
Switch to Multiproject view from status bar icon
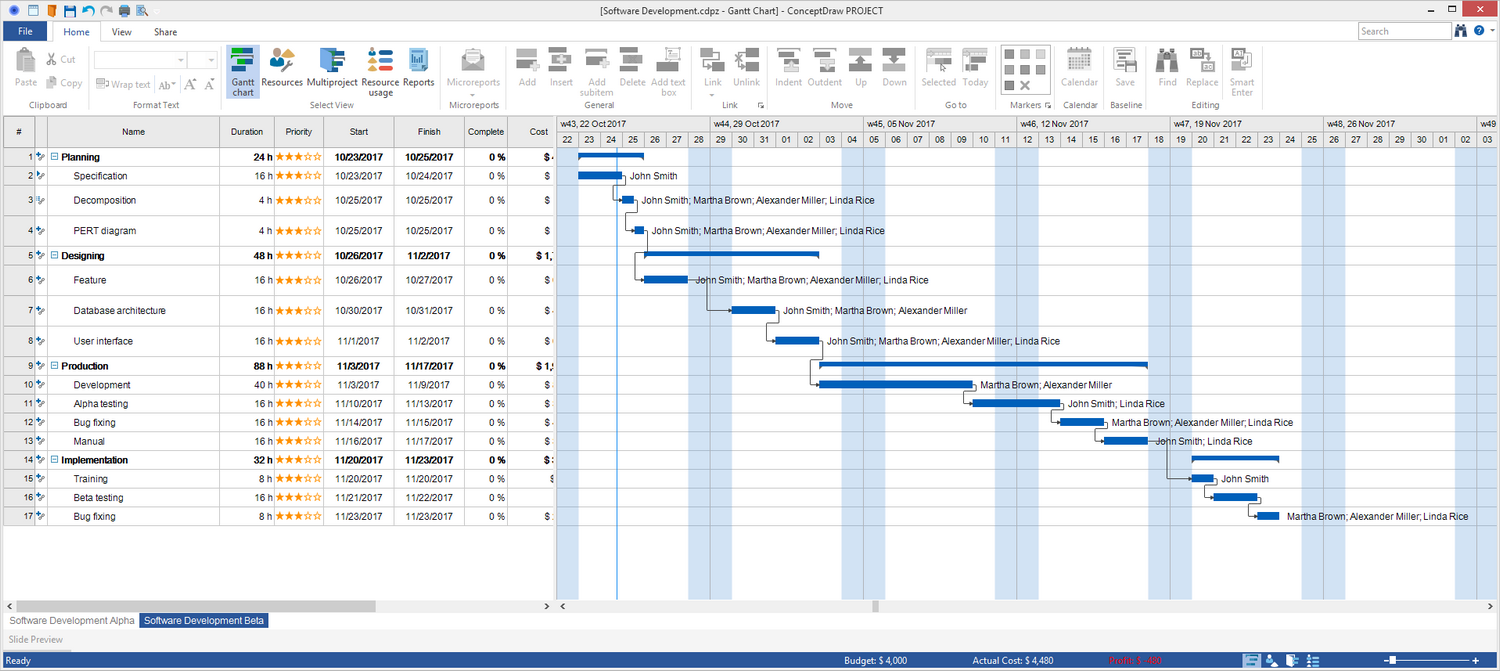click(1292, 660)
